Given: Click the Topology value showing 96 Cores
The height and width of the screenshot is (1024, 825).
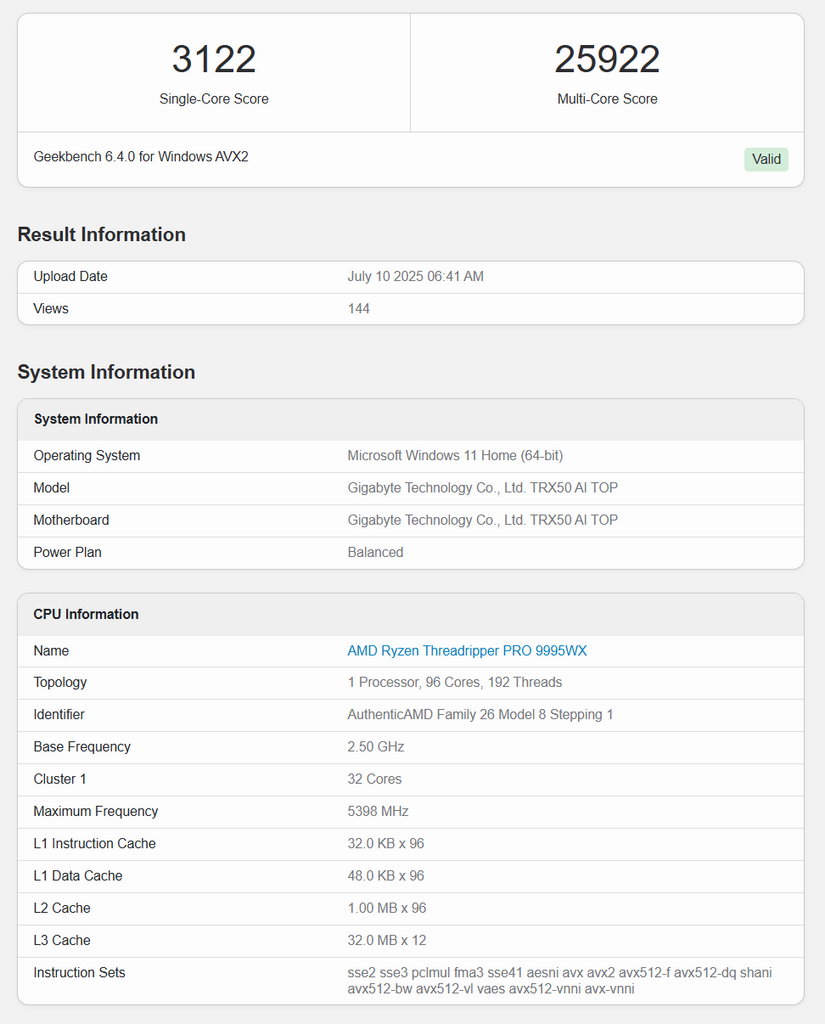Looking at the screenshot, I should [454, 683].
